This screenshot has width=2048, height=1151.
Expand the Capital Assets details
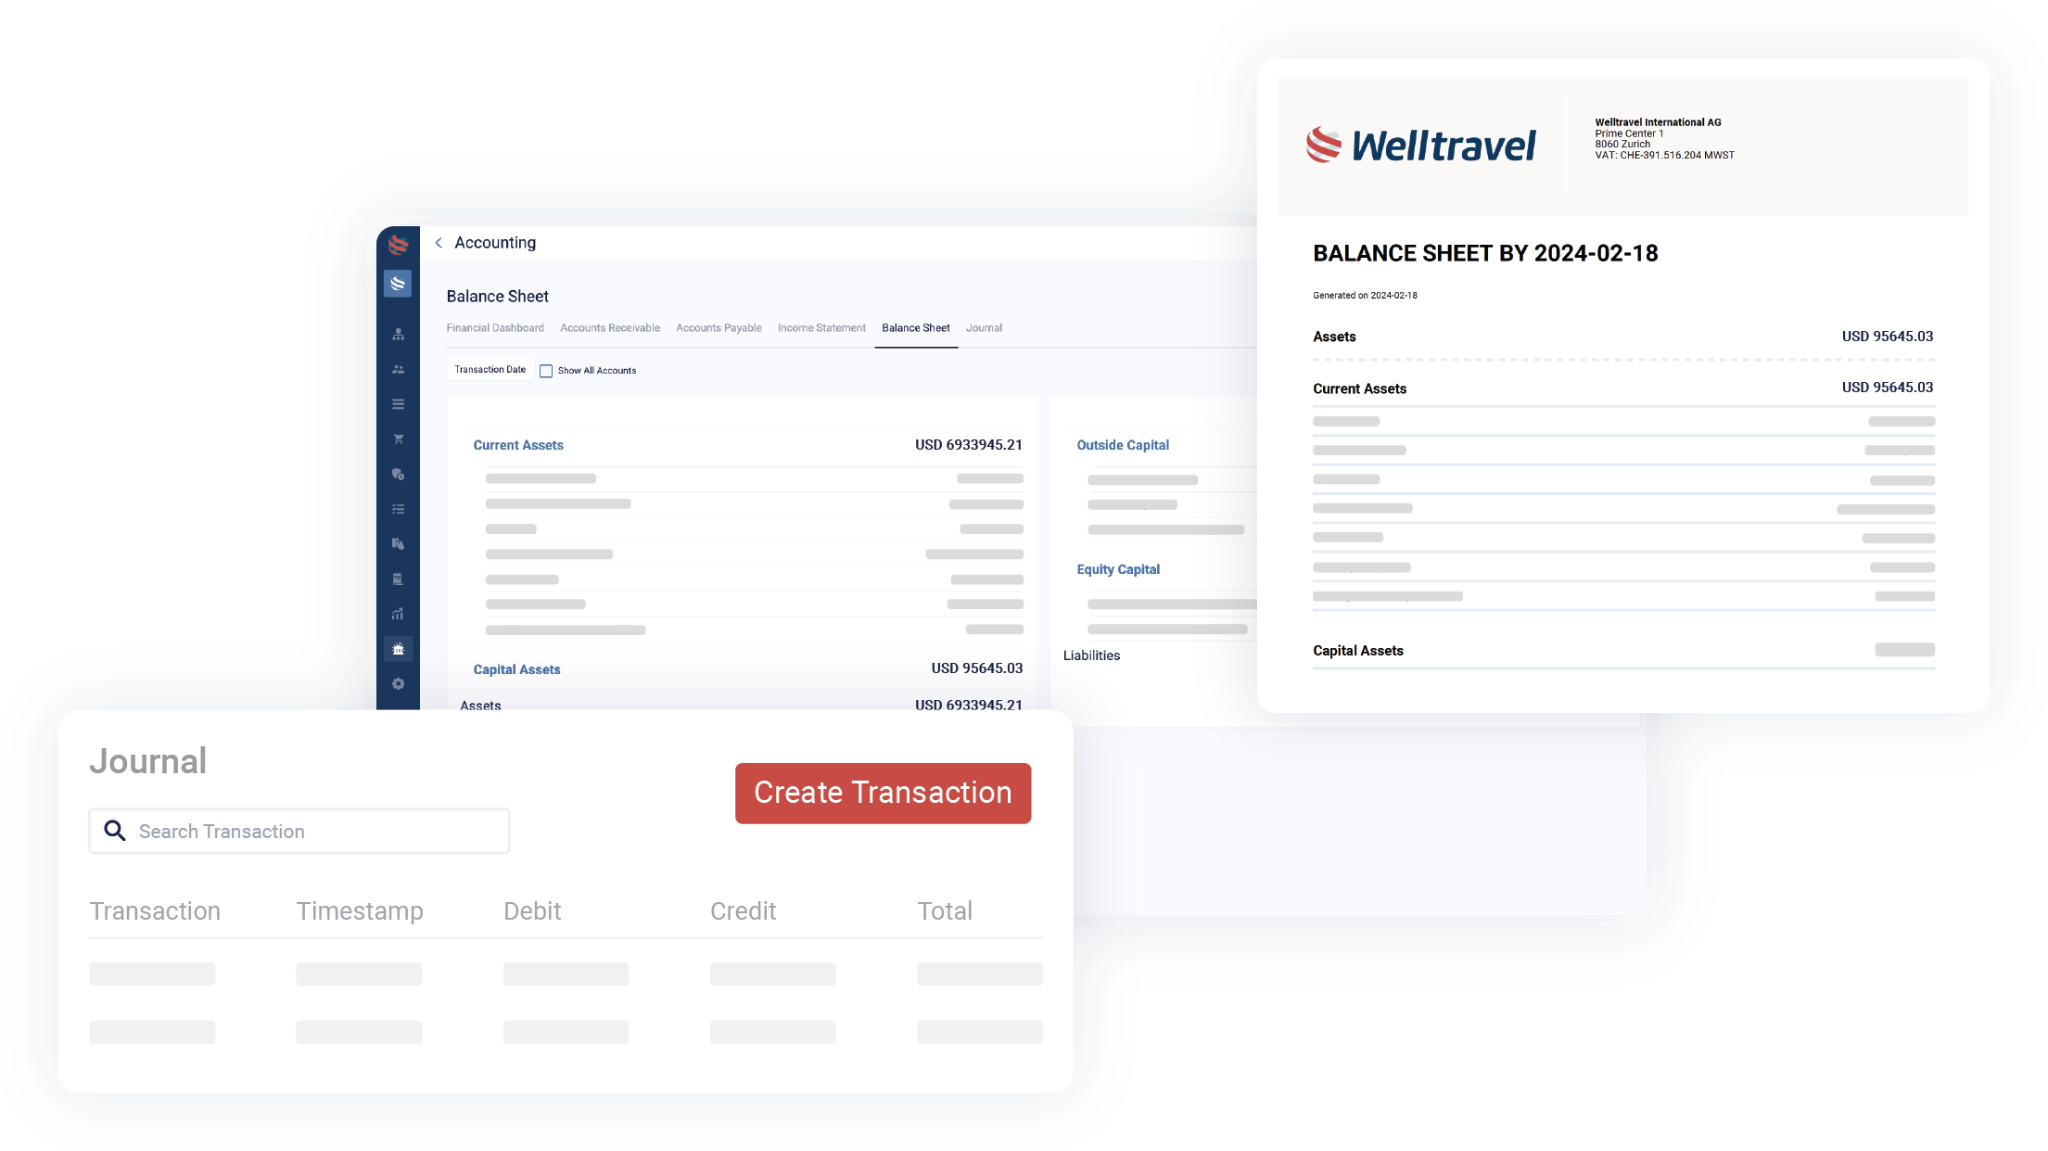tap(516, 668)
